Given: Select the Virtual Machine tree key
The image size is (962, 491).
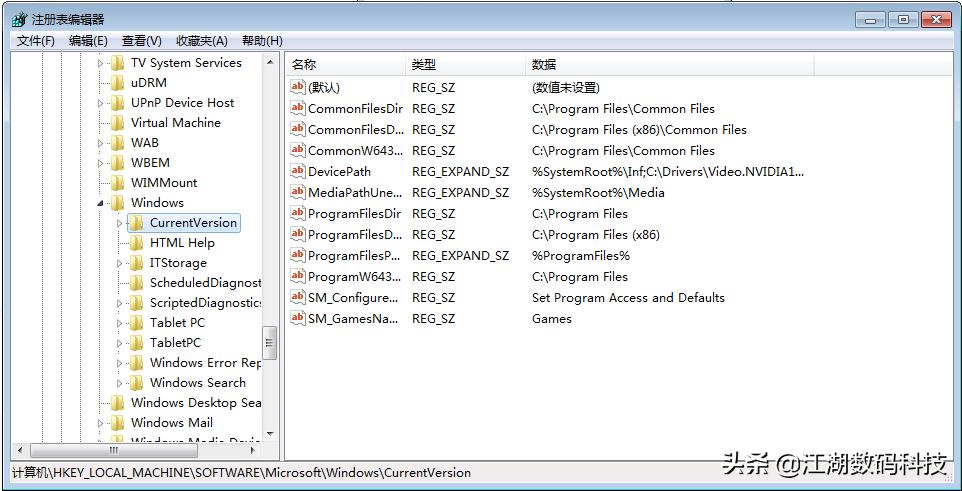Looking at the screenshot, I should (175, 123).
